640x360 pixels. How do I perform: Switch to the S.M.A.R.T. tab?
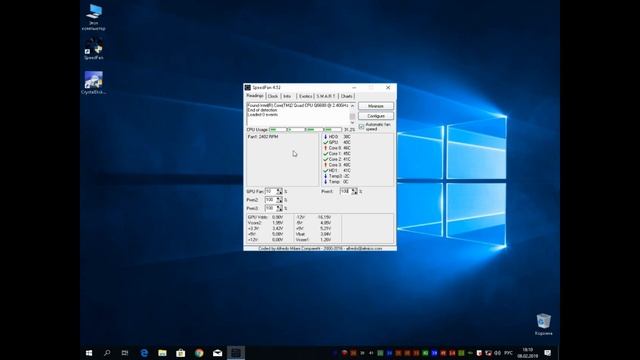[x=326, y=96]
